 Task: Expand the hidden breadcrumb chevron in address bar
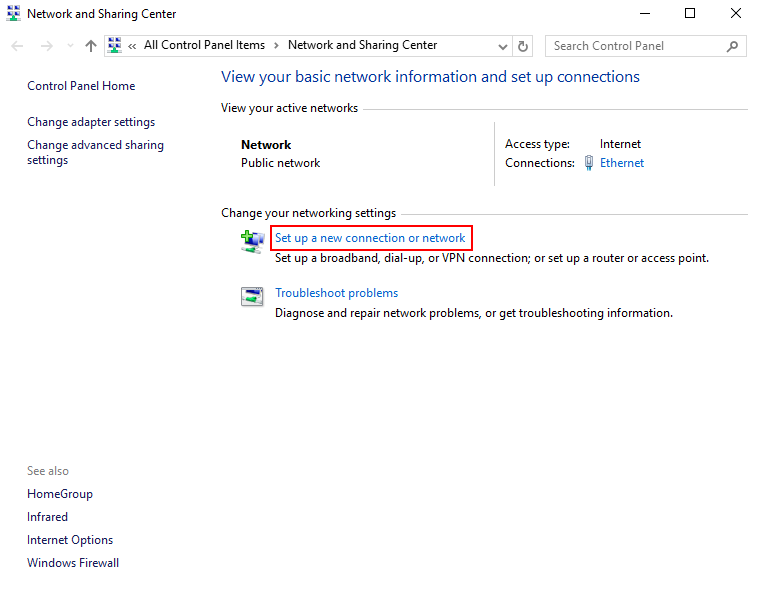(132, 45)
